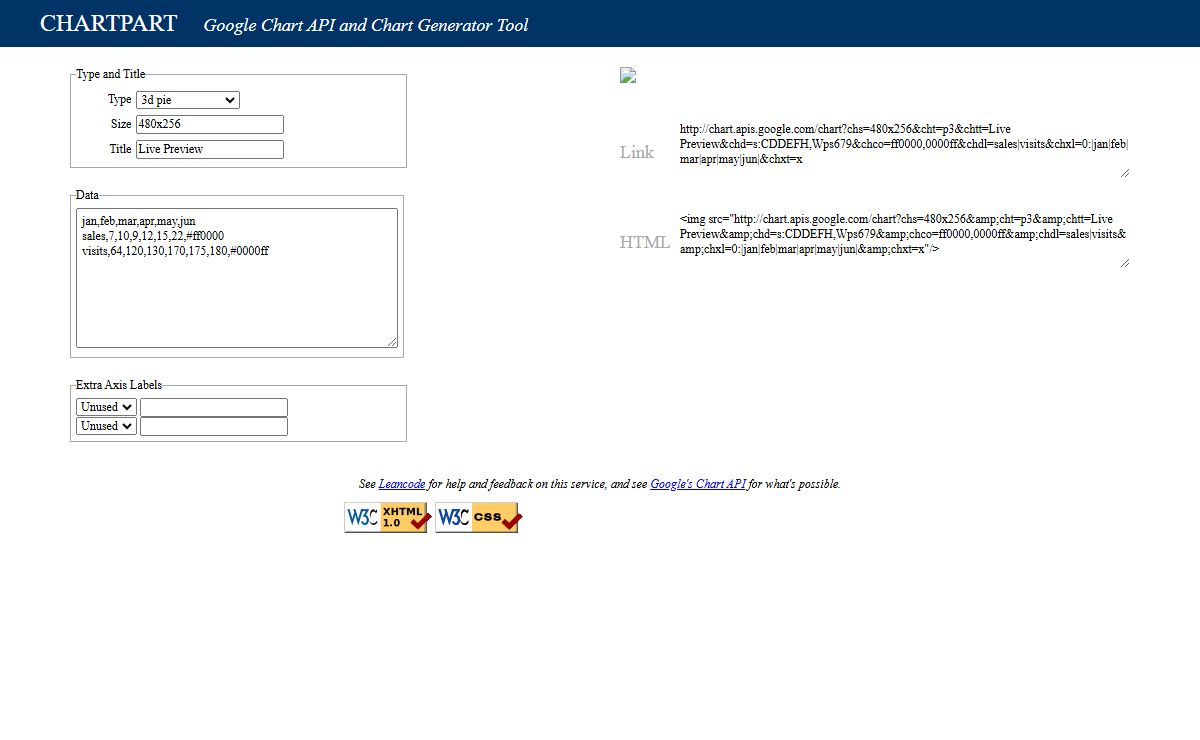Focus the first extra axis label text field
Screen dimensions: 1200x740
tap(214, 407)
